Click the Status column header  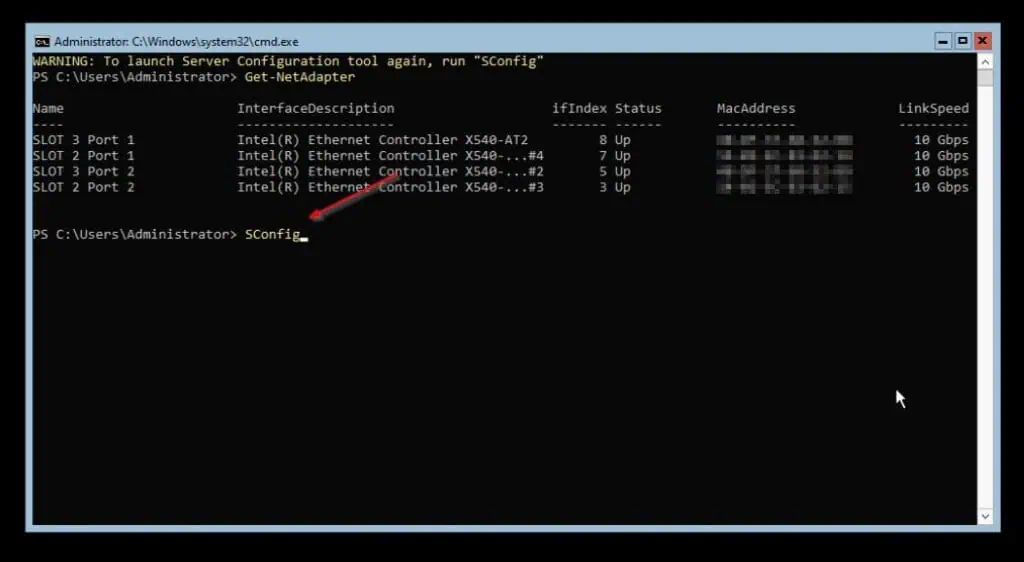coord(637,108)
